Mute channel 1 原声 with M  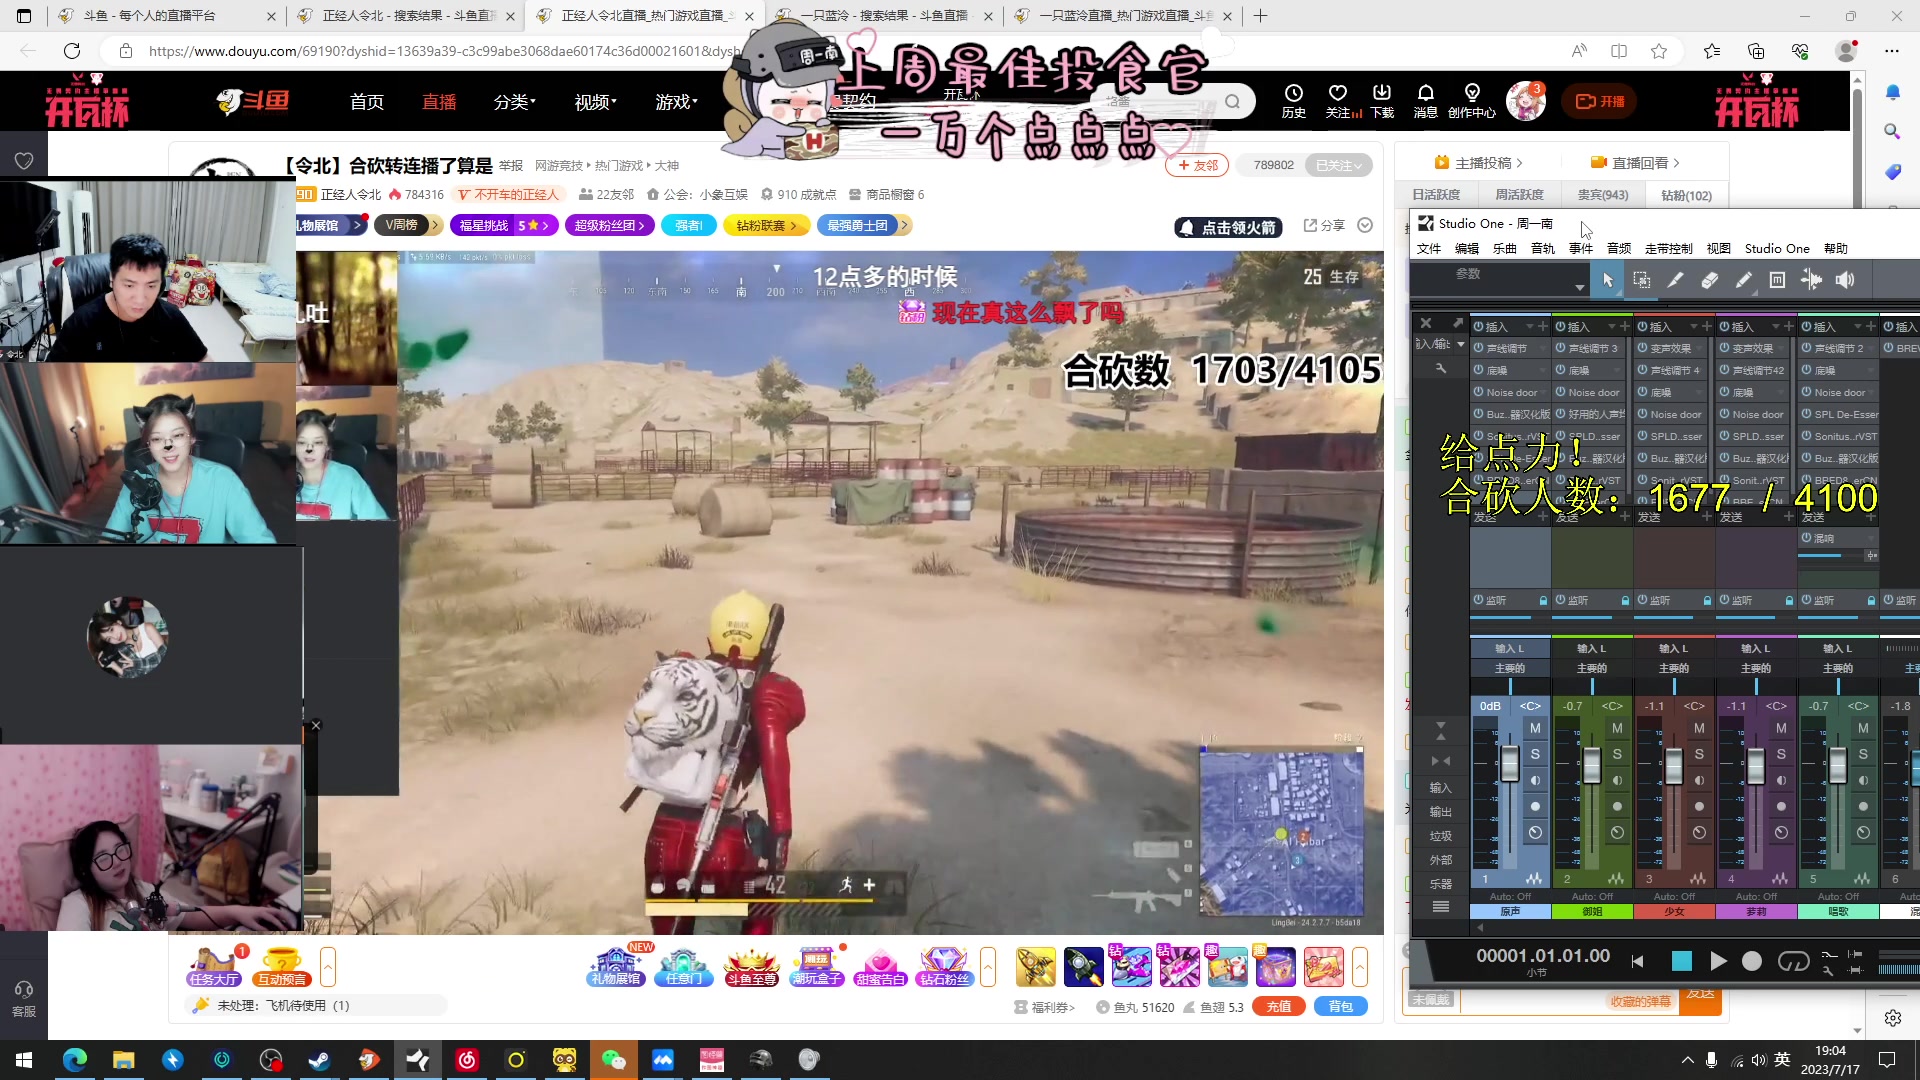coord(1535,728)
